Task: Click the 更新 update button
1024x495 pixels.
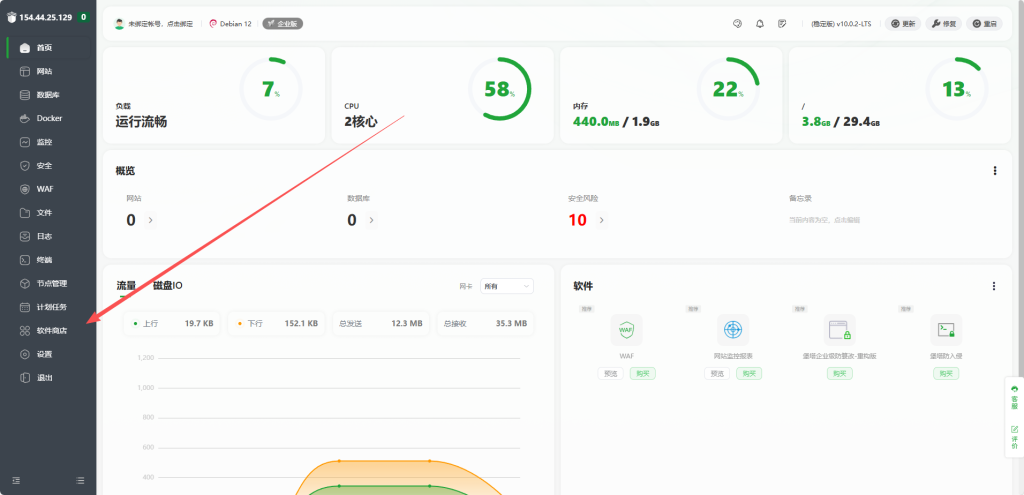Action: (902, 23)
